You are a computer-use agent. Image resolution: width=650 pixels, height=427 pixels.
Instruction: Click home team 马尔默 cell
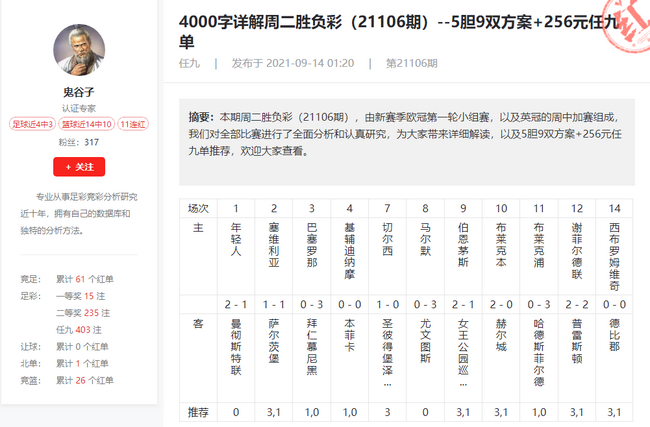[425, 257]
